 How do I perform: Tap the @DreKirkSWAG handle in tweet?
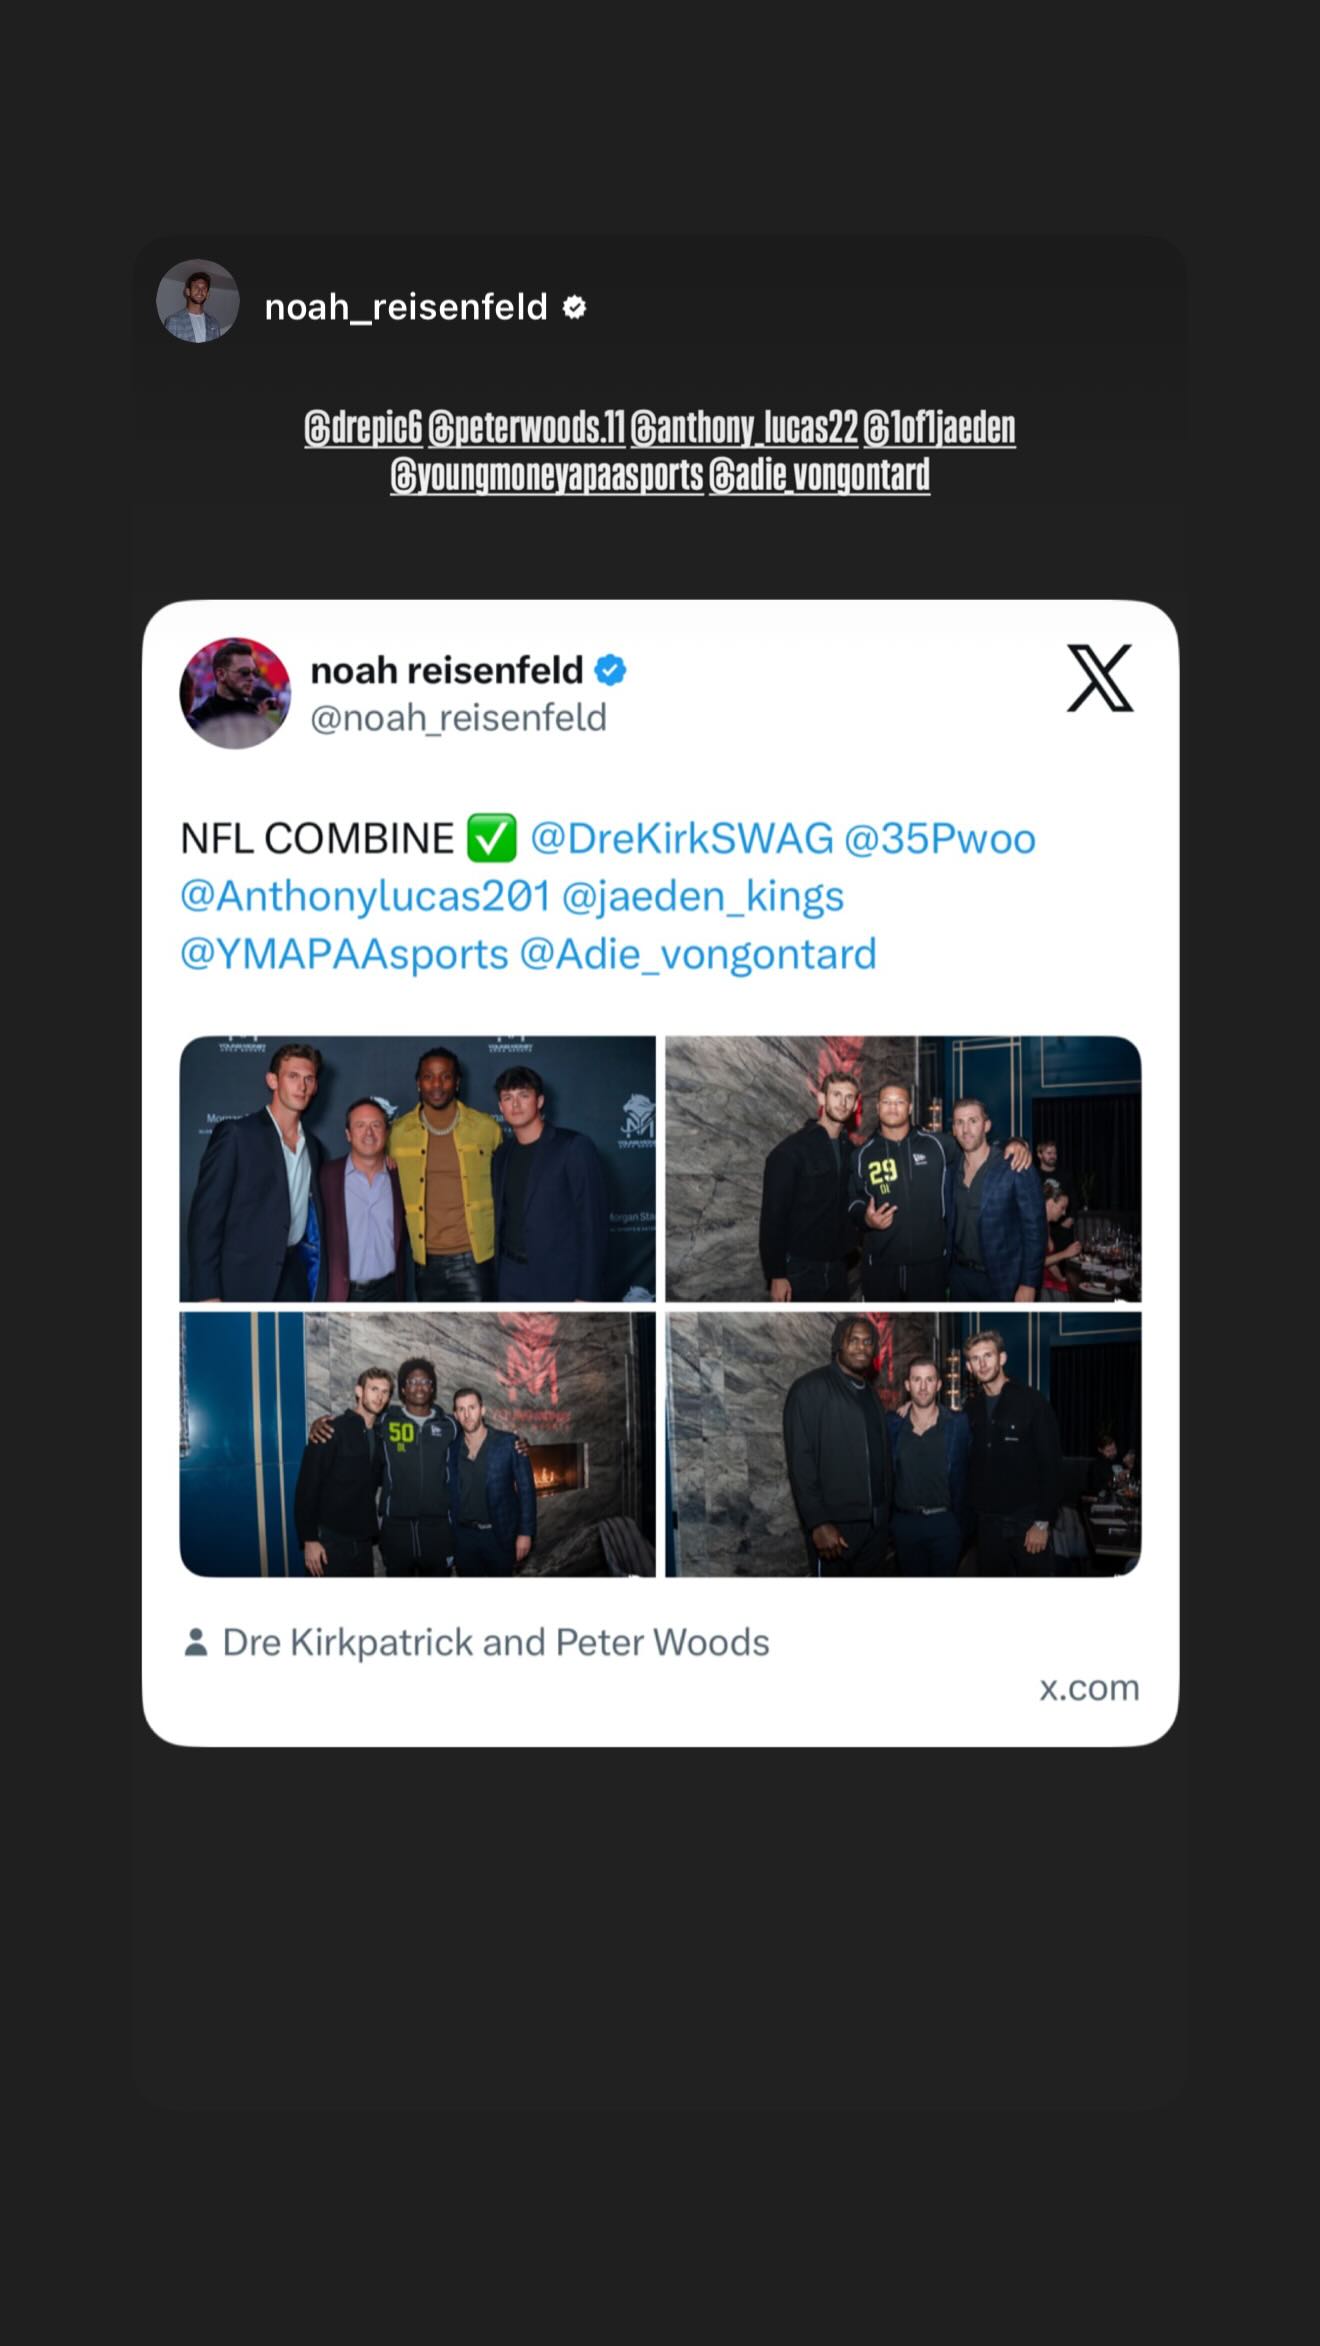682,838
